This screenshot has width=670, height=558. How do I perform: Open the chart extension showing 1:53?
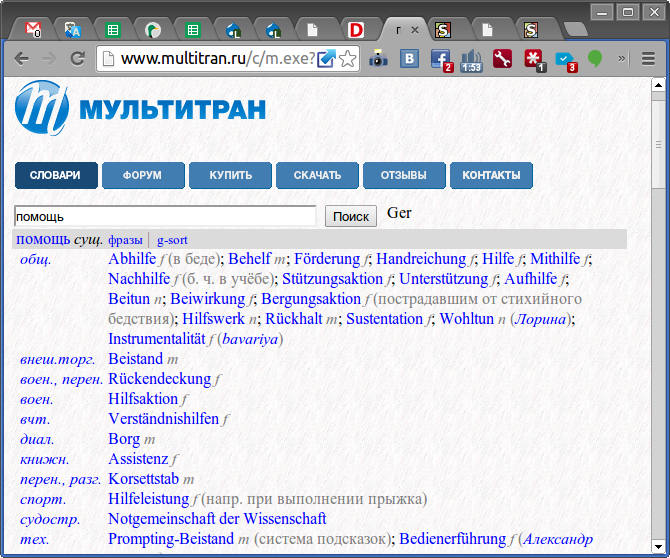click(x=472, y=60)
